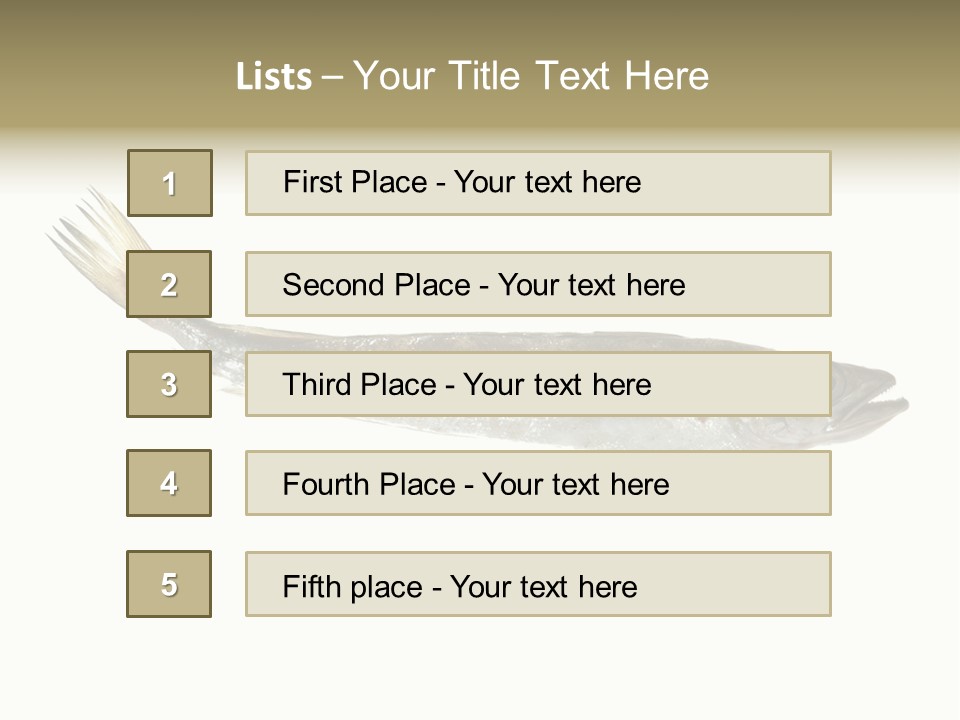Select the number 2 box

pos(169,284)
